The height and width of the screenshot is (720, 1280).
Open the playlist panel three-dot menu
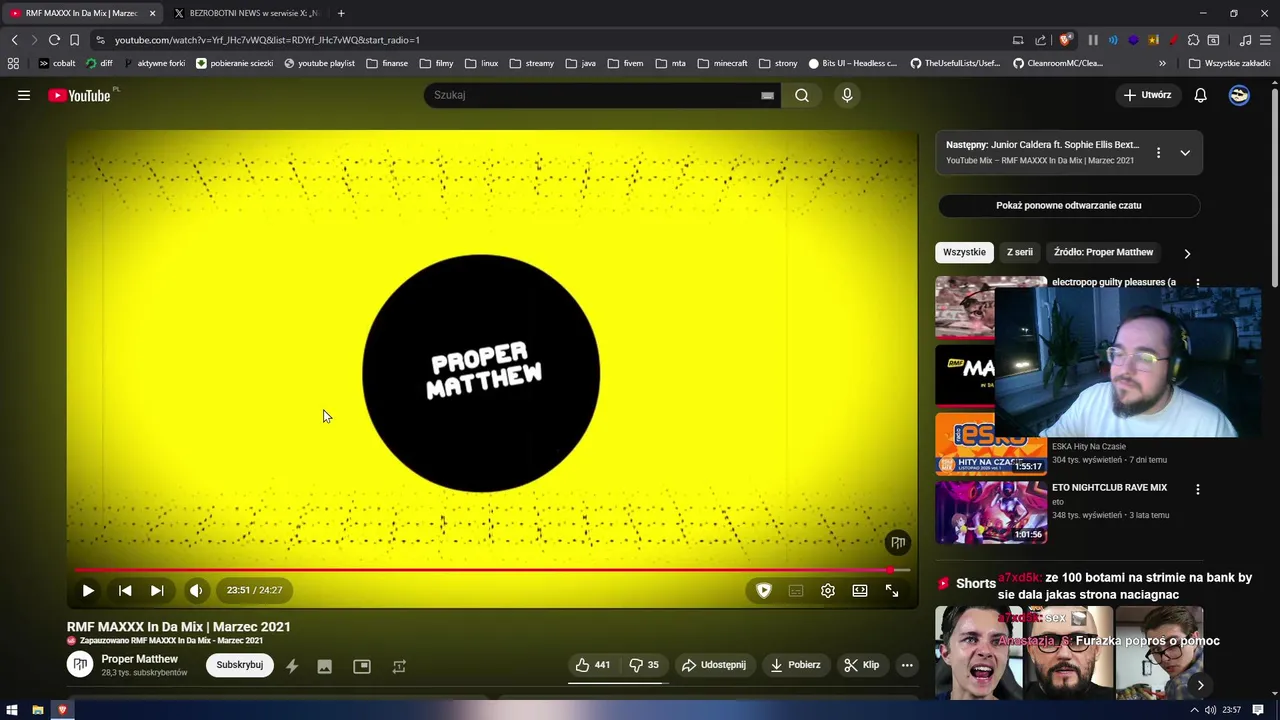[x=1158, y=153]
